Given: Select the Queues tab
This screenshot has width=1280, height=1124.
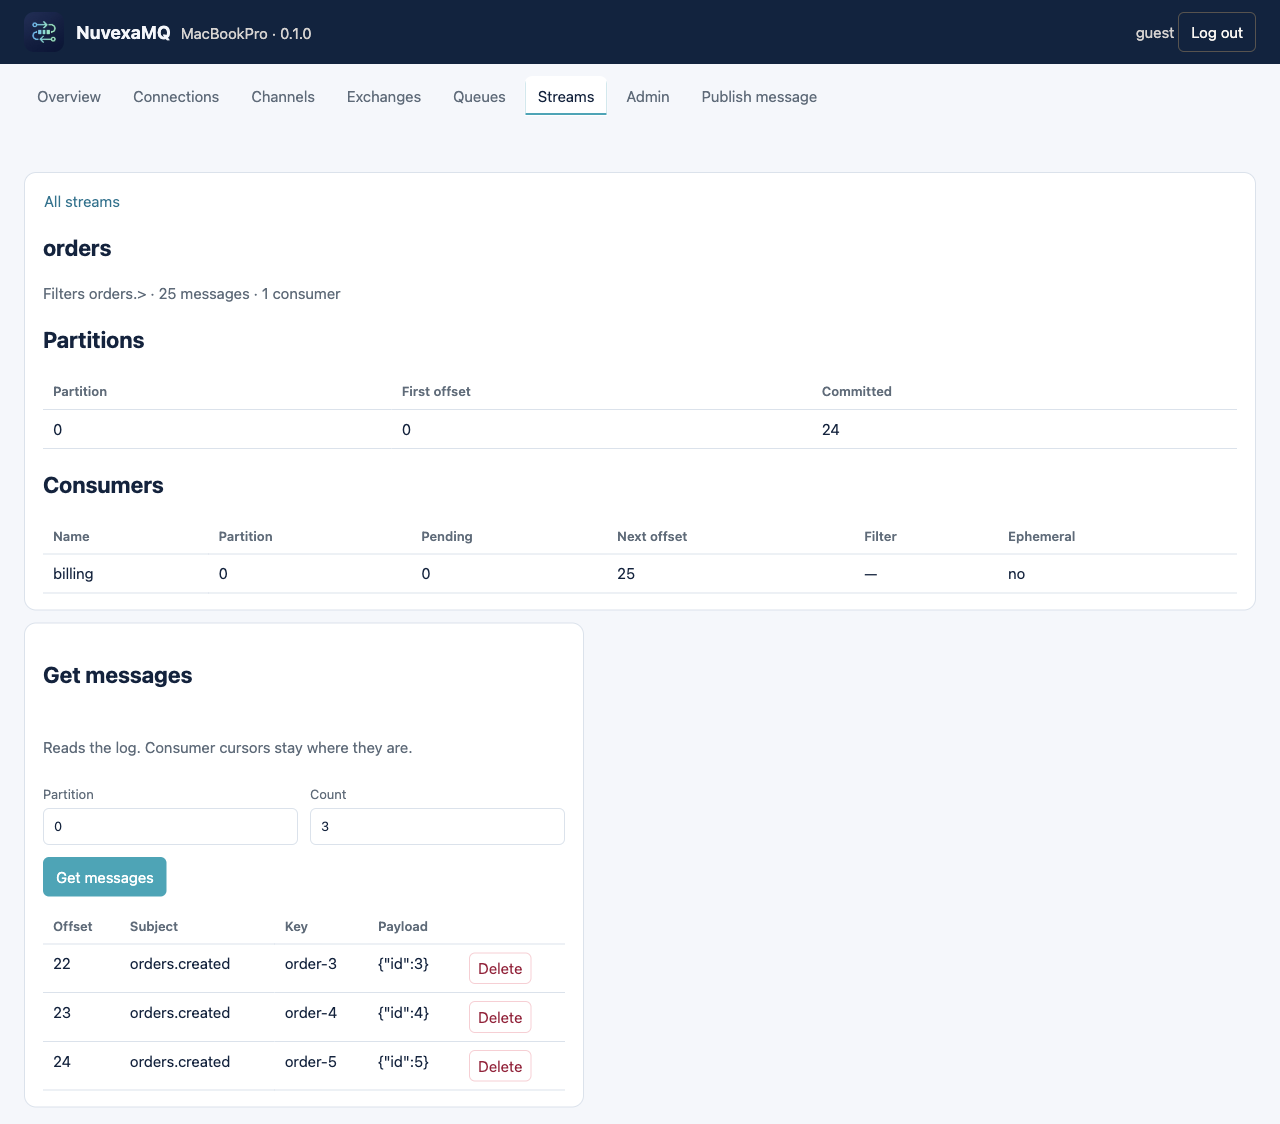Looking at the screenshot, I should (x=479, y=97).
